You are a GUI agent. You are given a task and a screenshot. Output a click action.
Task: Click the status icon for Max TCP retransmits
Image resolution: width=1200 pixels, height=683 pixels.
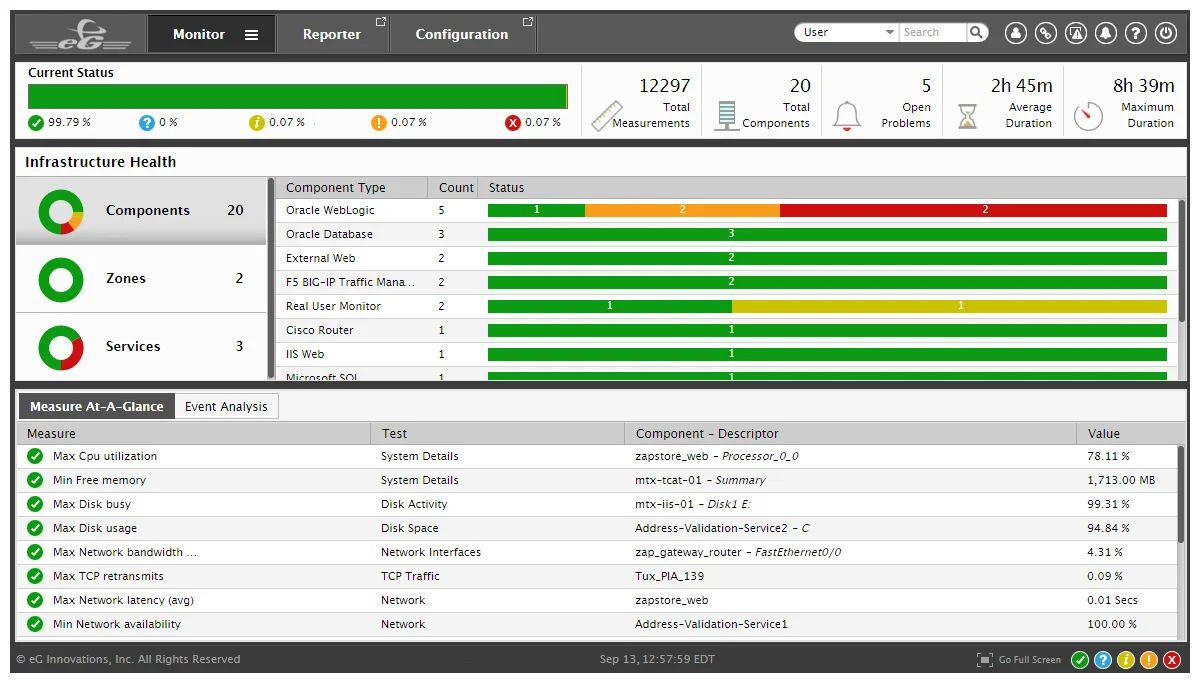coord(35,576)
